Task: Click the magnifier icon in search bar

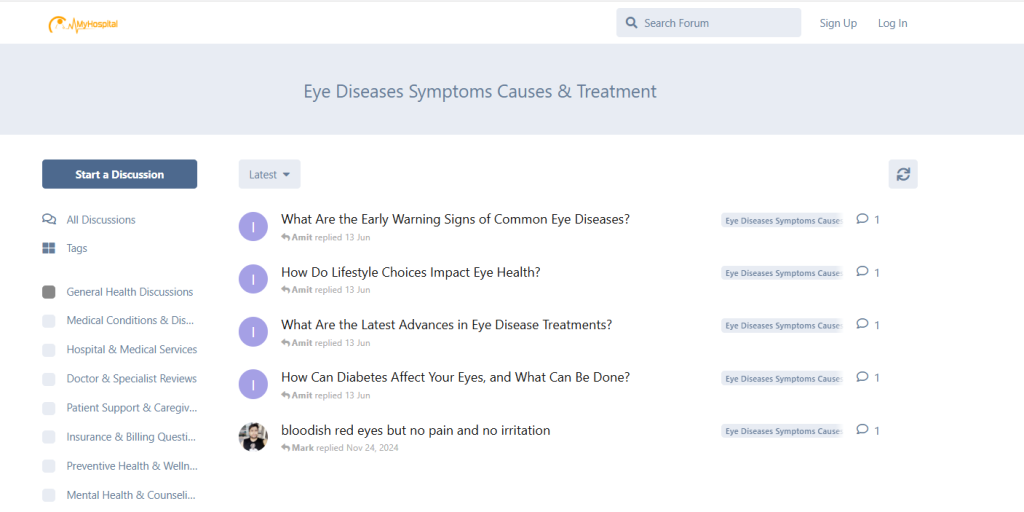Action: coord(632,23)
